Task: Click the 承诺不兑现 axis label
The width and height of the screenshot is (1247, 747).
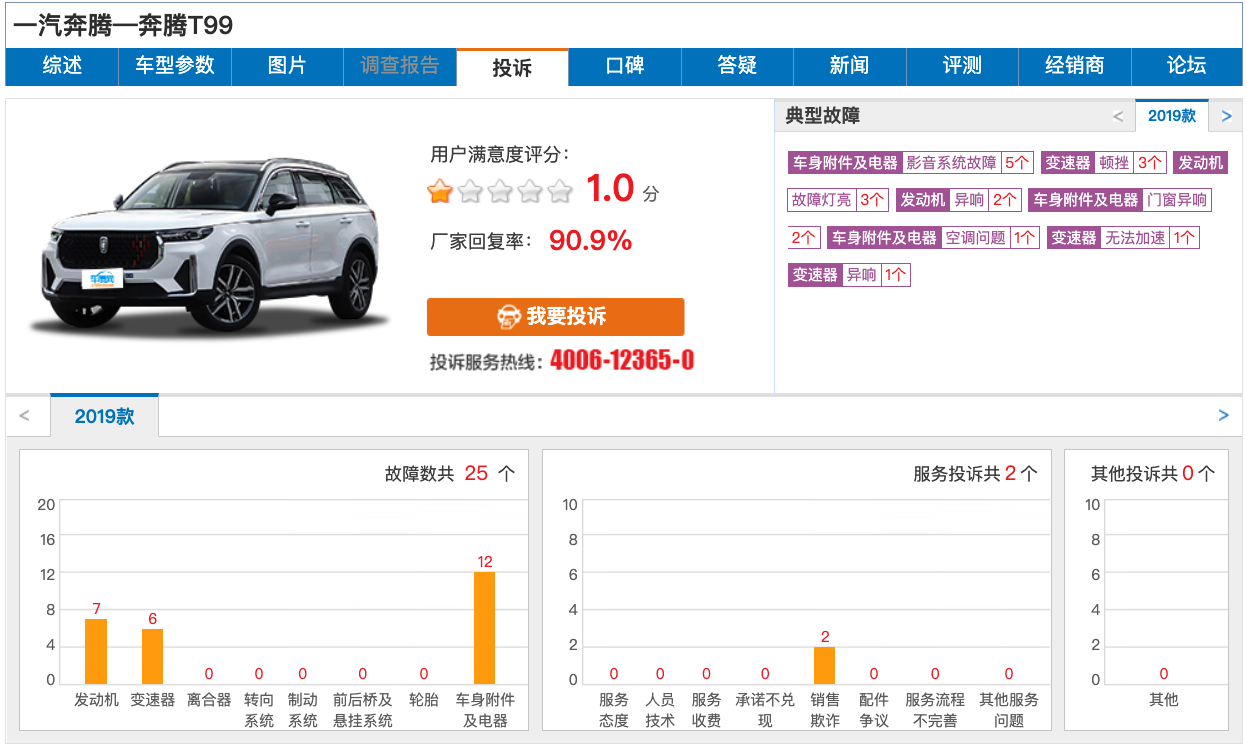Action: 765,710
